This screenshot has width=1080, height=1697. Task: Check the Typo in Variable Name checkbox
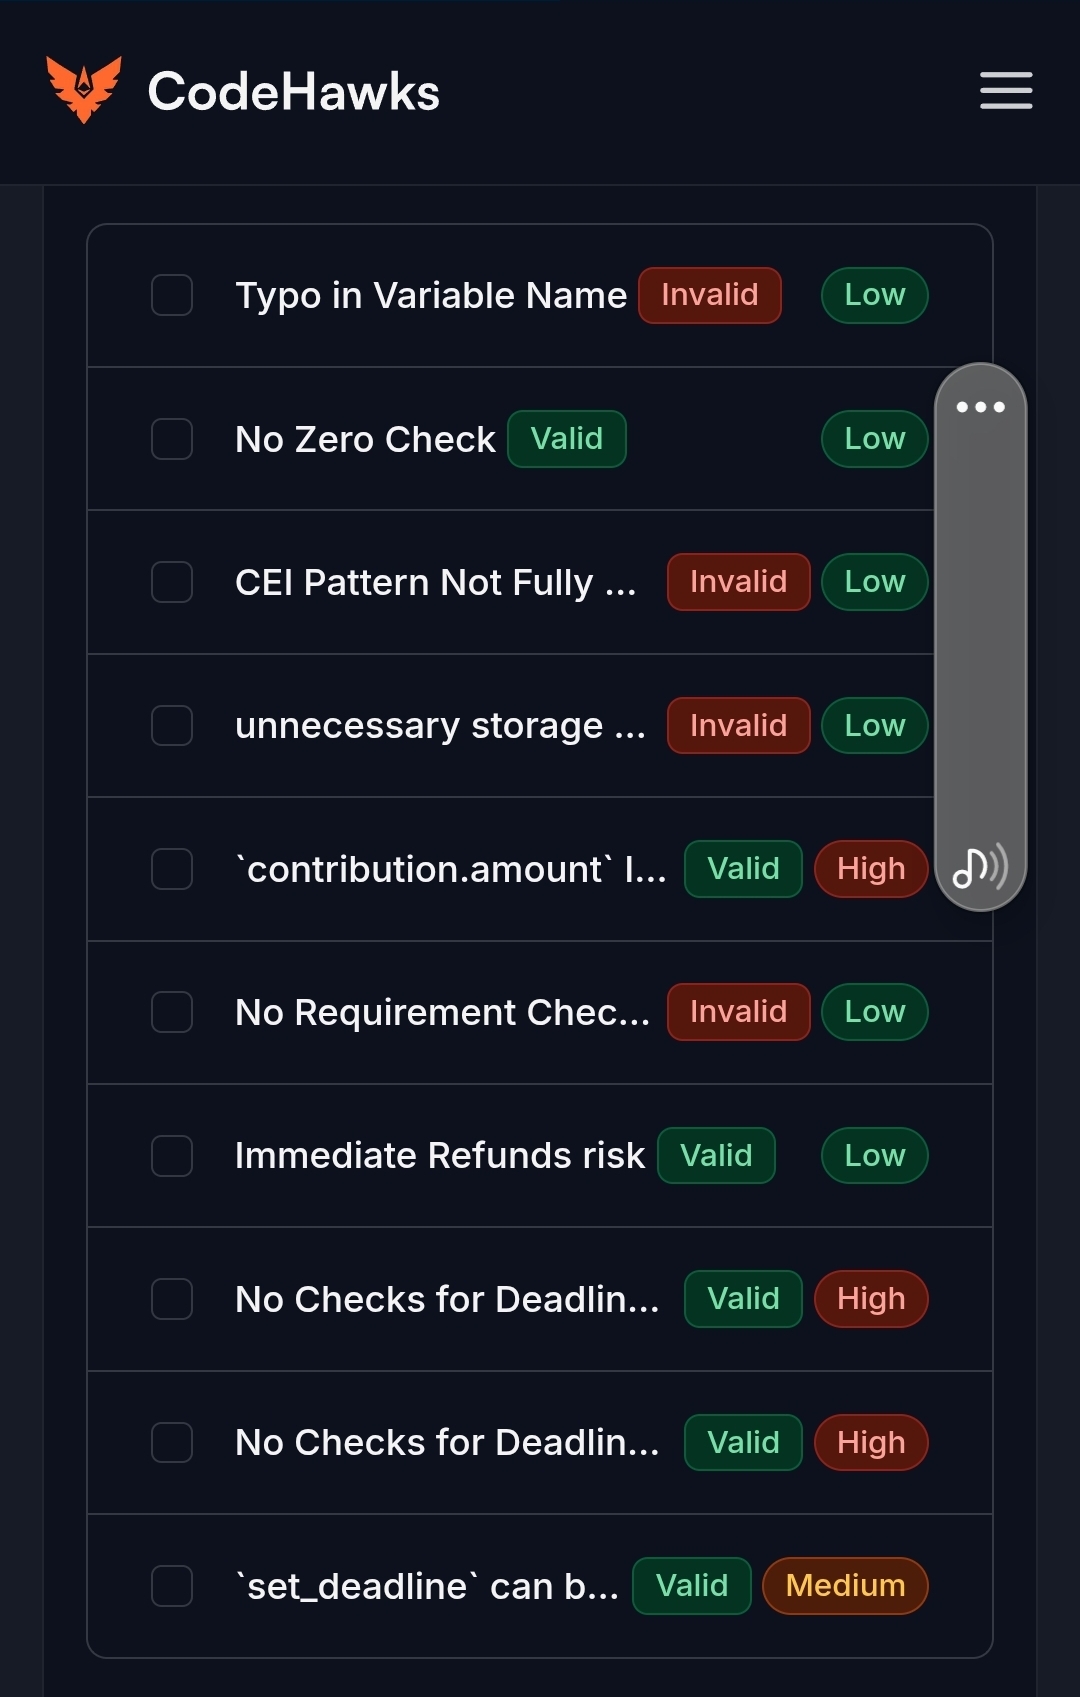(172, 295)
